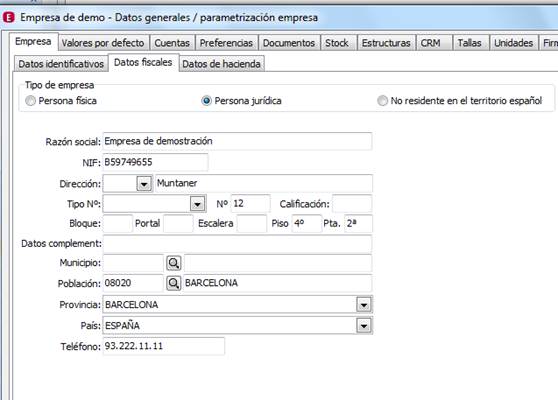Click the street name field containing Muntaner
Screen dimensions: 558x400
[x=264, y=184]
